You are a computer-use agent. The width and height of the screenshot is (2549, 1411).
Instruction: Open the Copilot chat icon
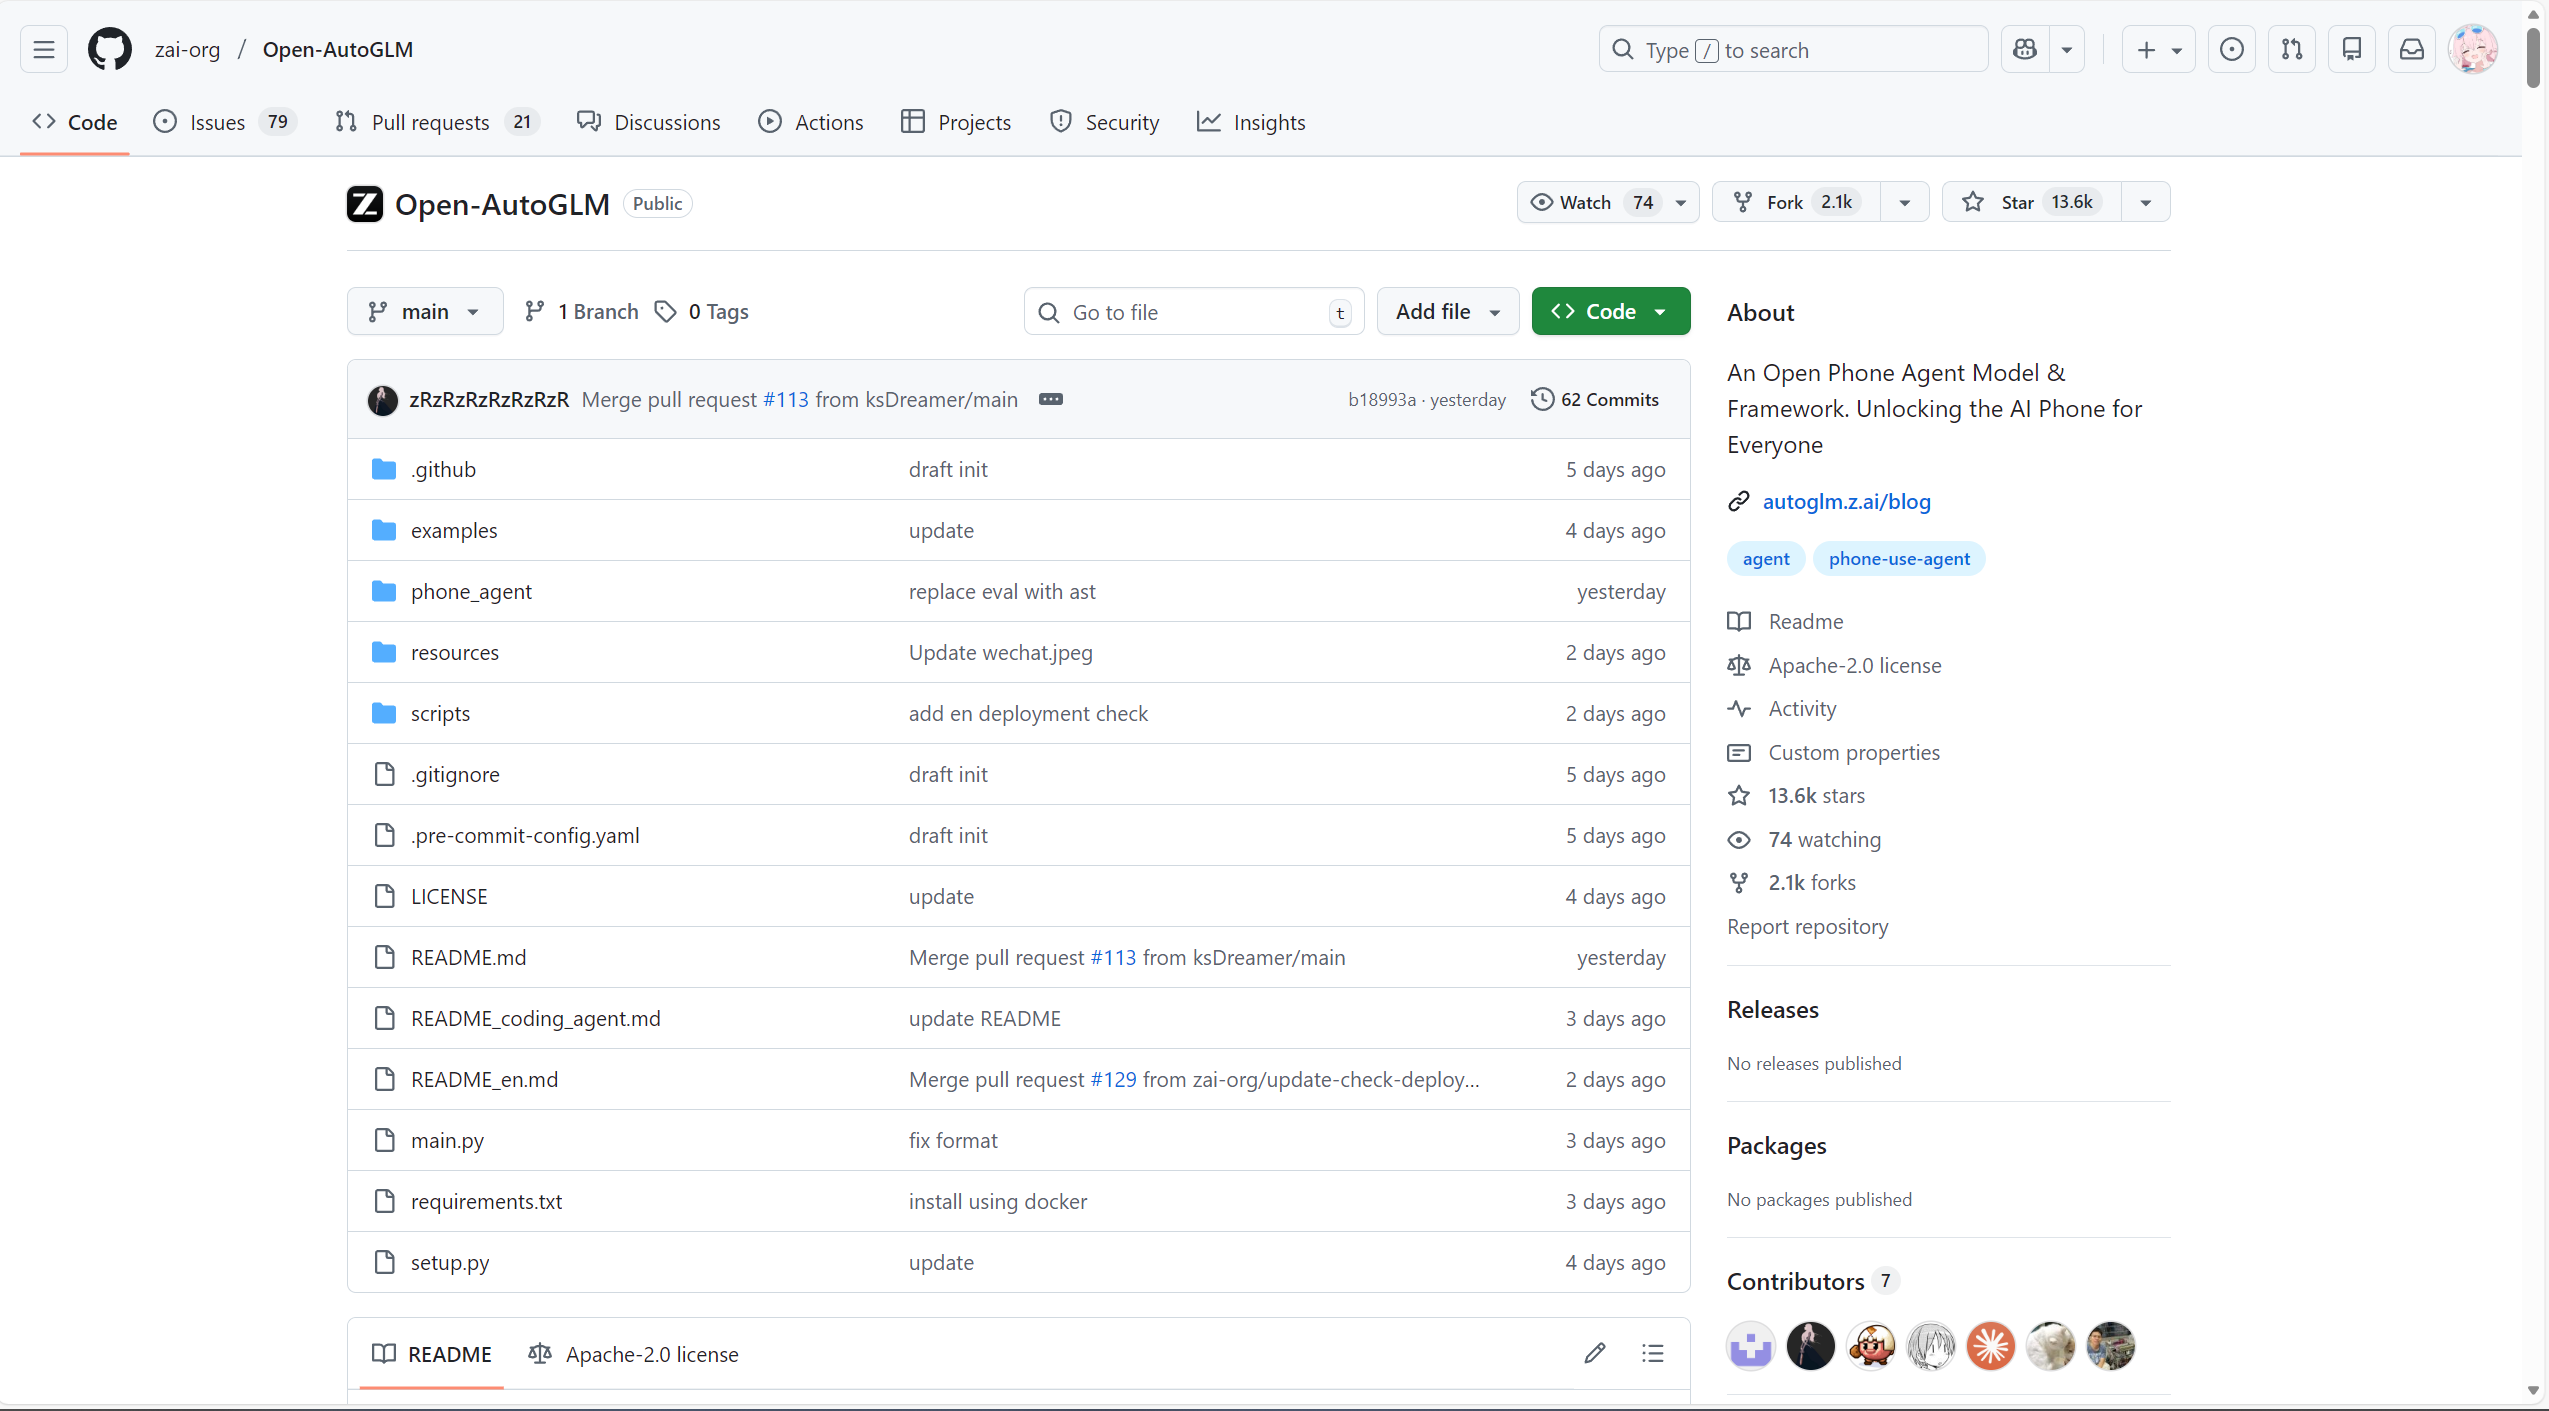2025,49
